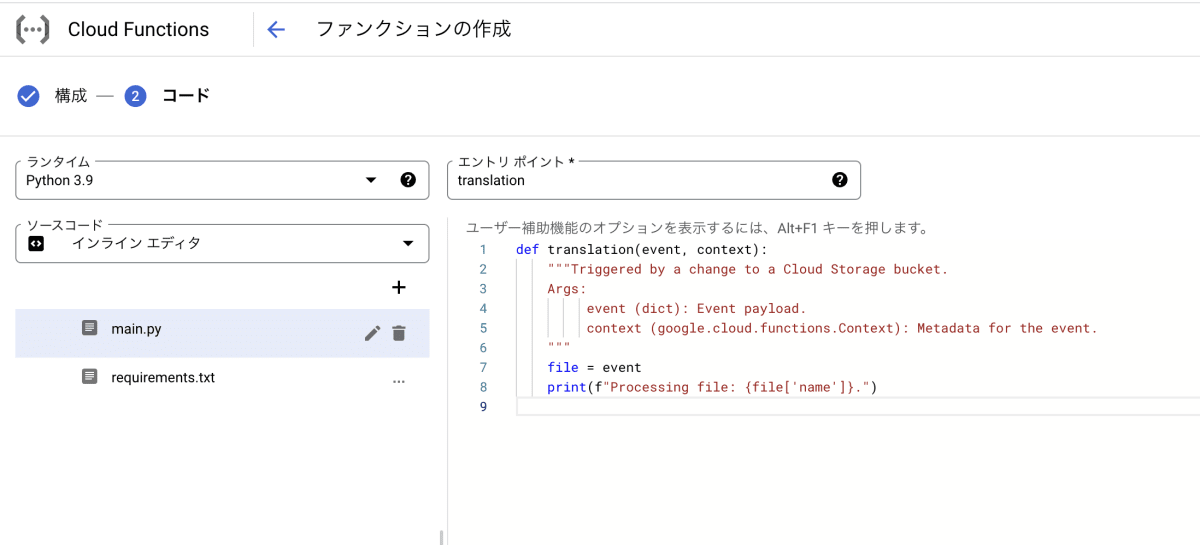Click the Cloud Functions logo icon

32,30
